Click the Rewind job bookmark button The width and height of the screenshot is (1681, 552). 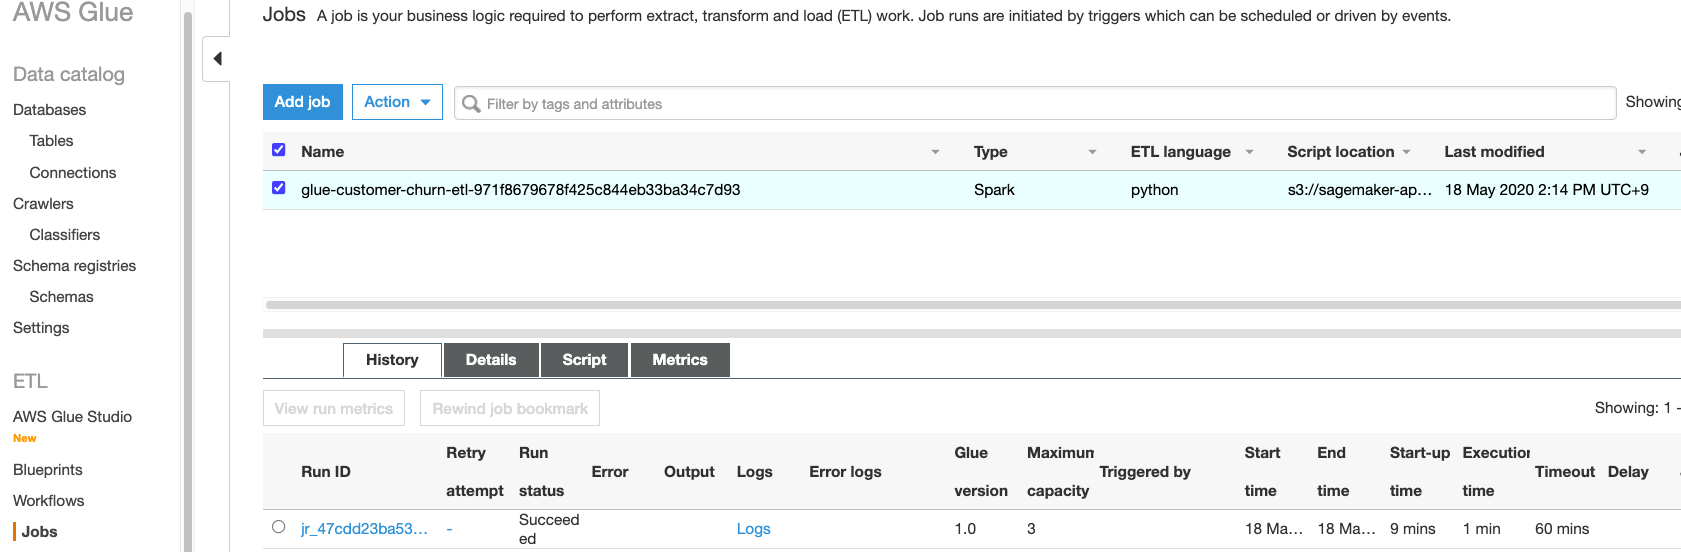(x=510, y=408)
